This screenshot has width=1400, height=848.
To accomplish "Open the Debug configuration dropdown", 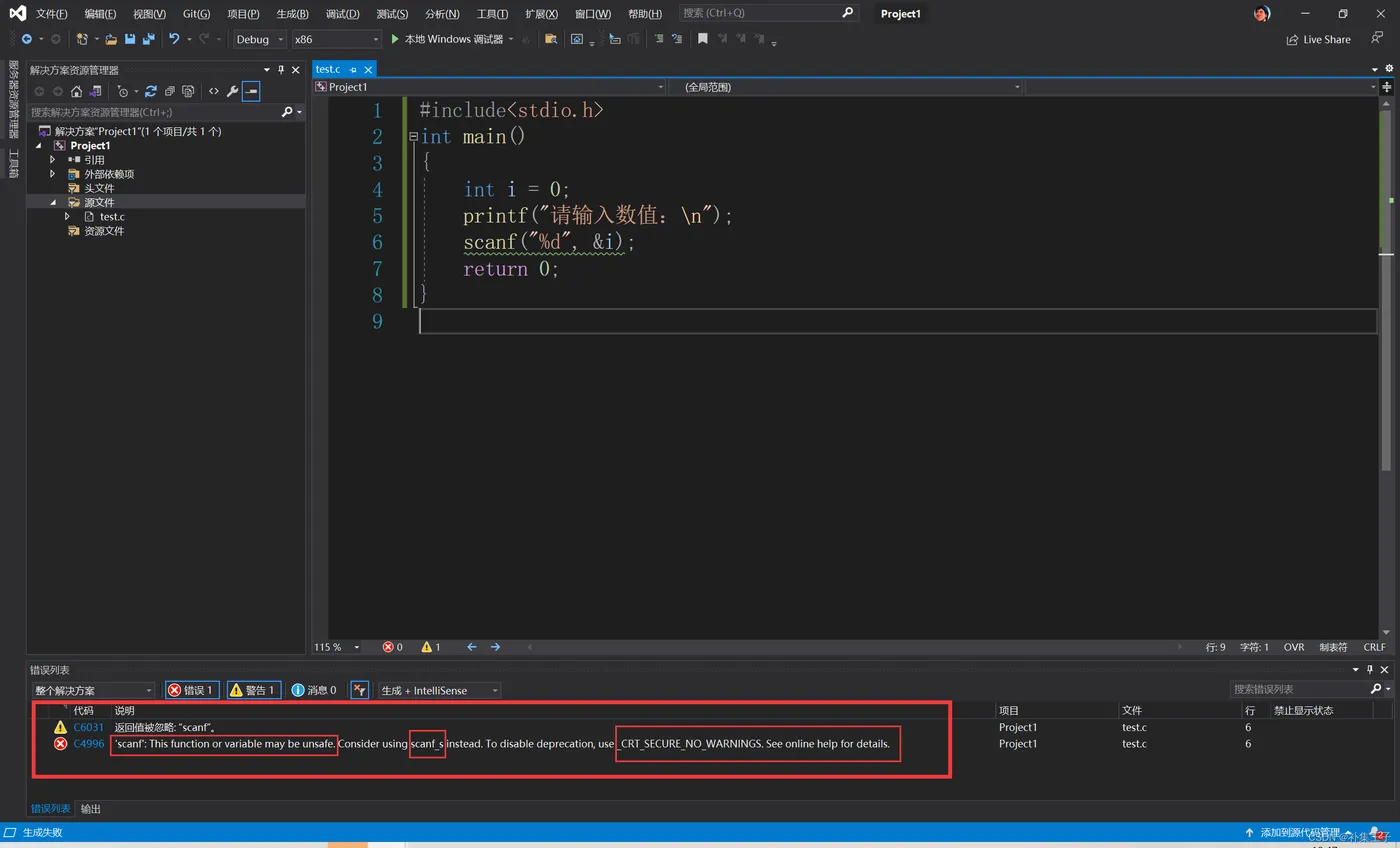I will coord(260,39).
